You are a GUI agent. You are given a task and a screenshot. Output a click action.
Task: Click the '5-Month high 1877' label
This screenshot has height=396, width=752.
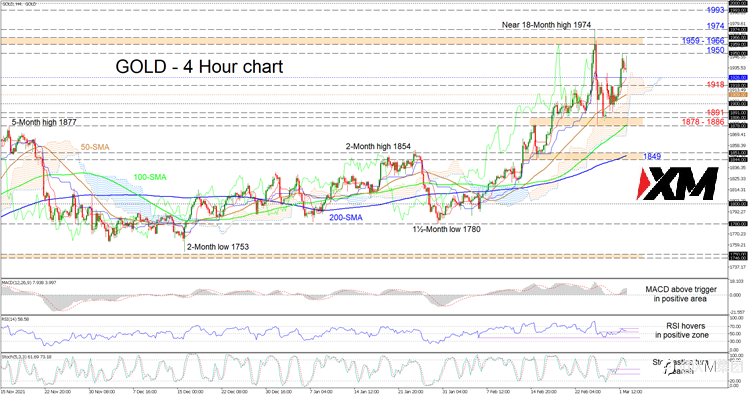pos(44,122)
